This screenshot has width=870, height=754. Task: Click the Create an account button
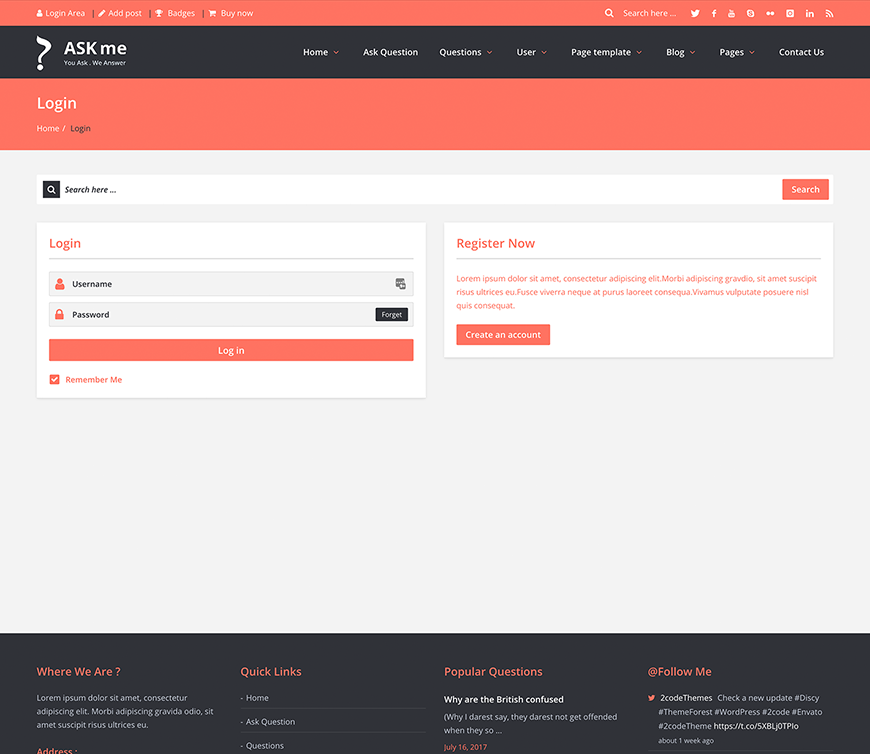point(503,335)
